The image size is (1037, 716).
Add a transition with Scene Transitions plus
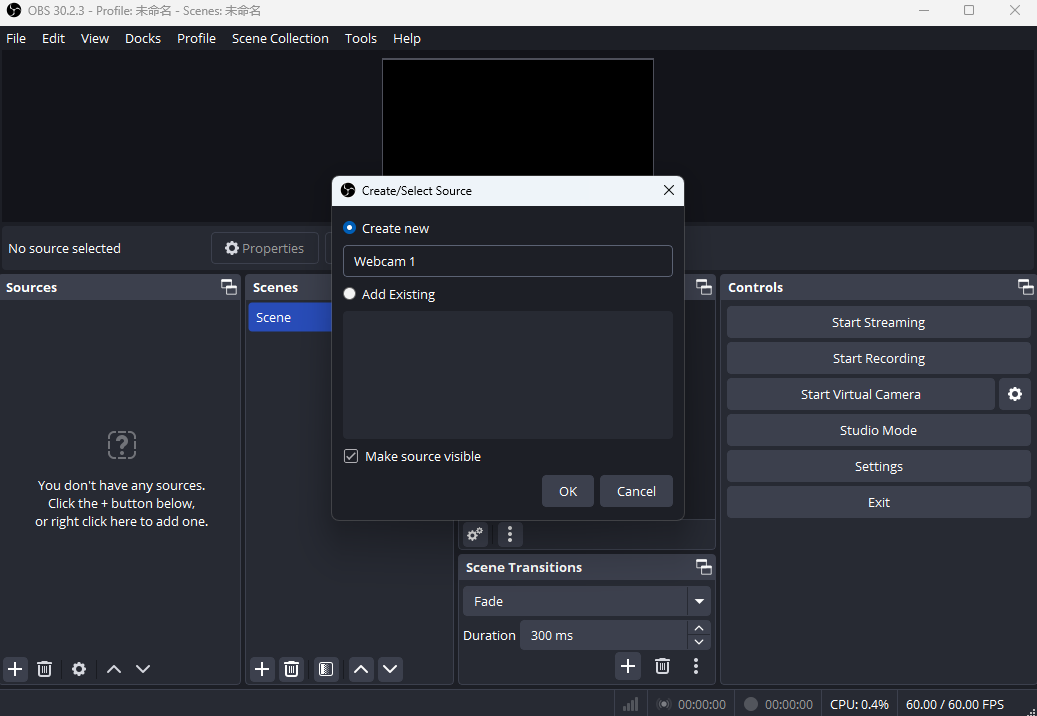(628, 666)
